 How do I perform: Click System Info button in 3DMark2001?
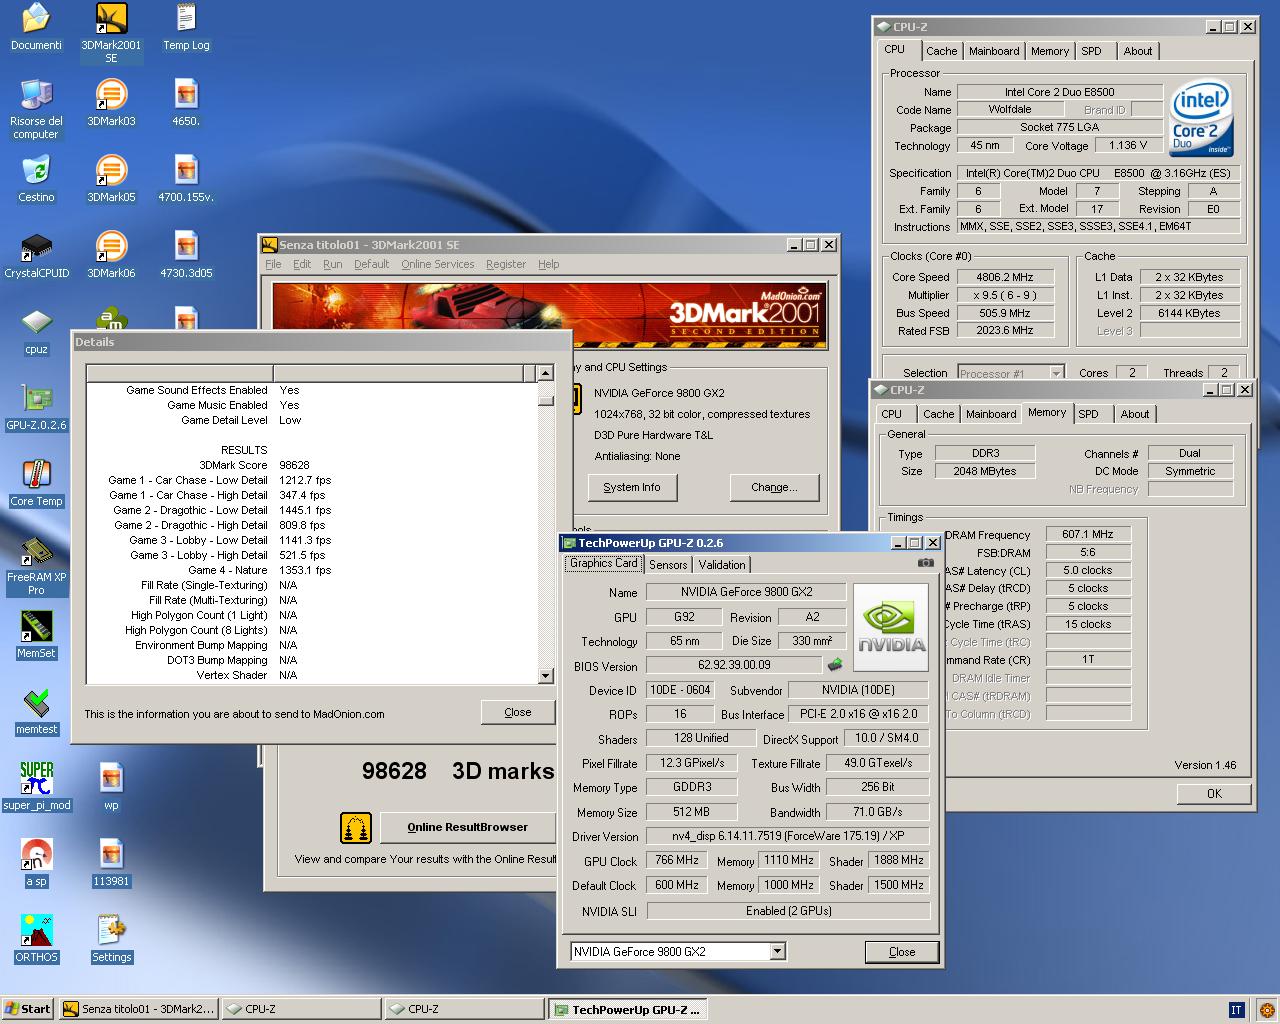coord(631,487)
